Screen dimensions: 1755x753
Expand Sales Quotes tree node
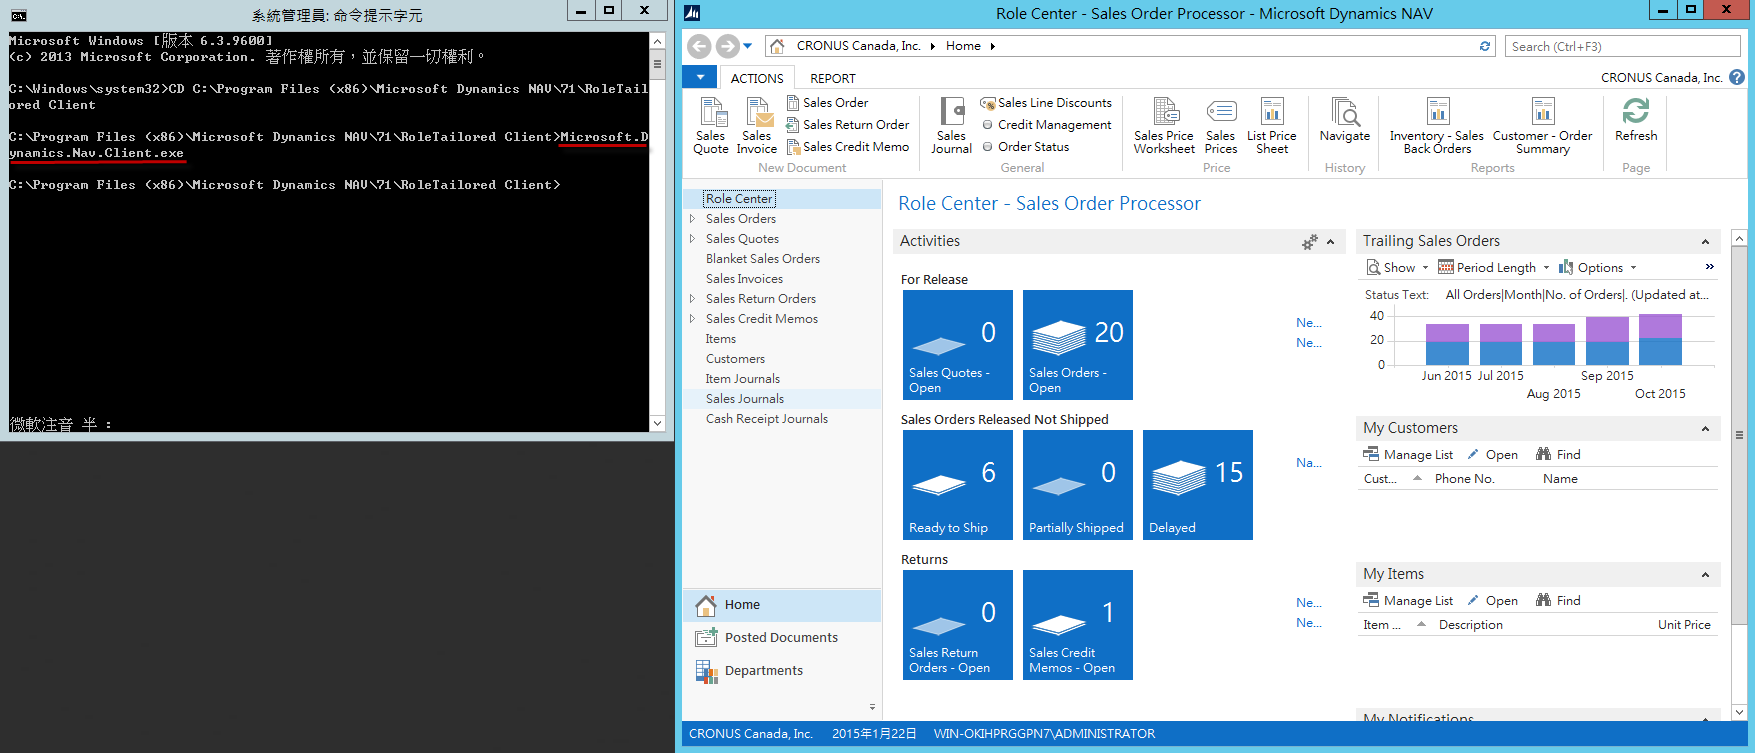[x=692, y=238]
